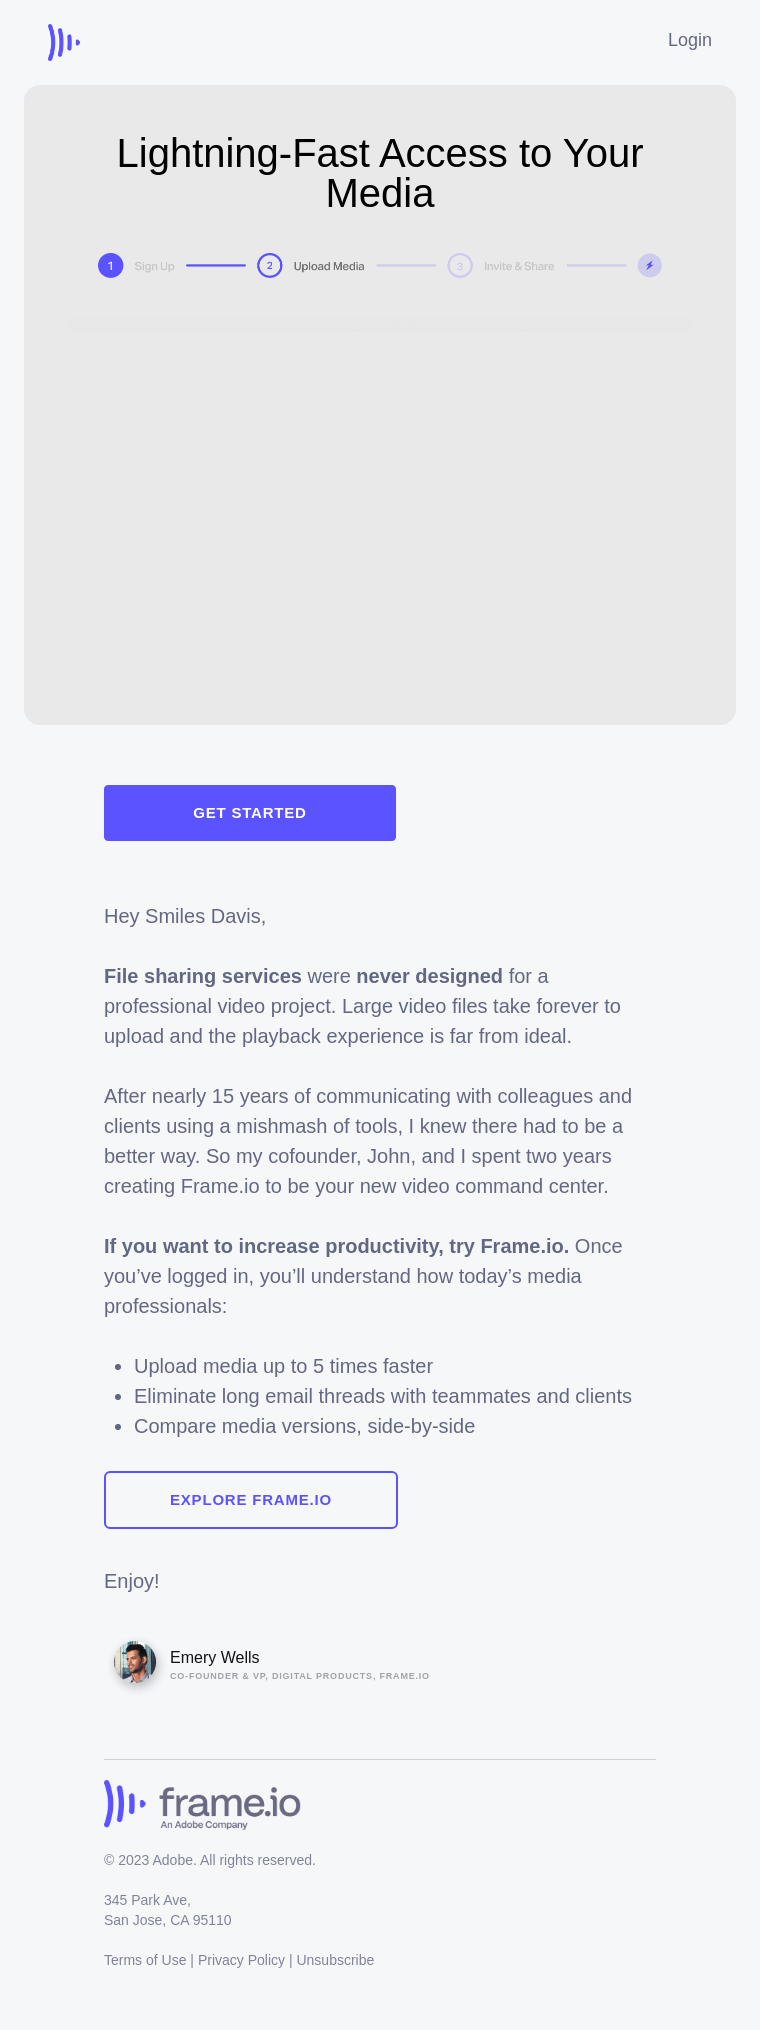Select the Upload Media step label
This screenshot has height=2030, width=760.
328,267
